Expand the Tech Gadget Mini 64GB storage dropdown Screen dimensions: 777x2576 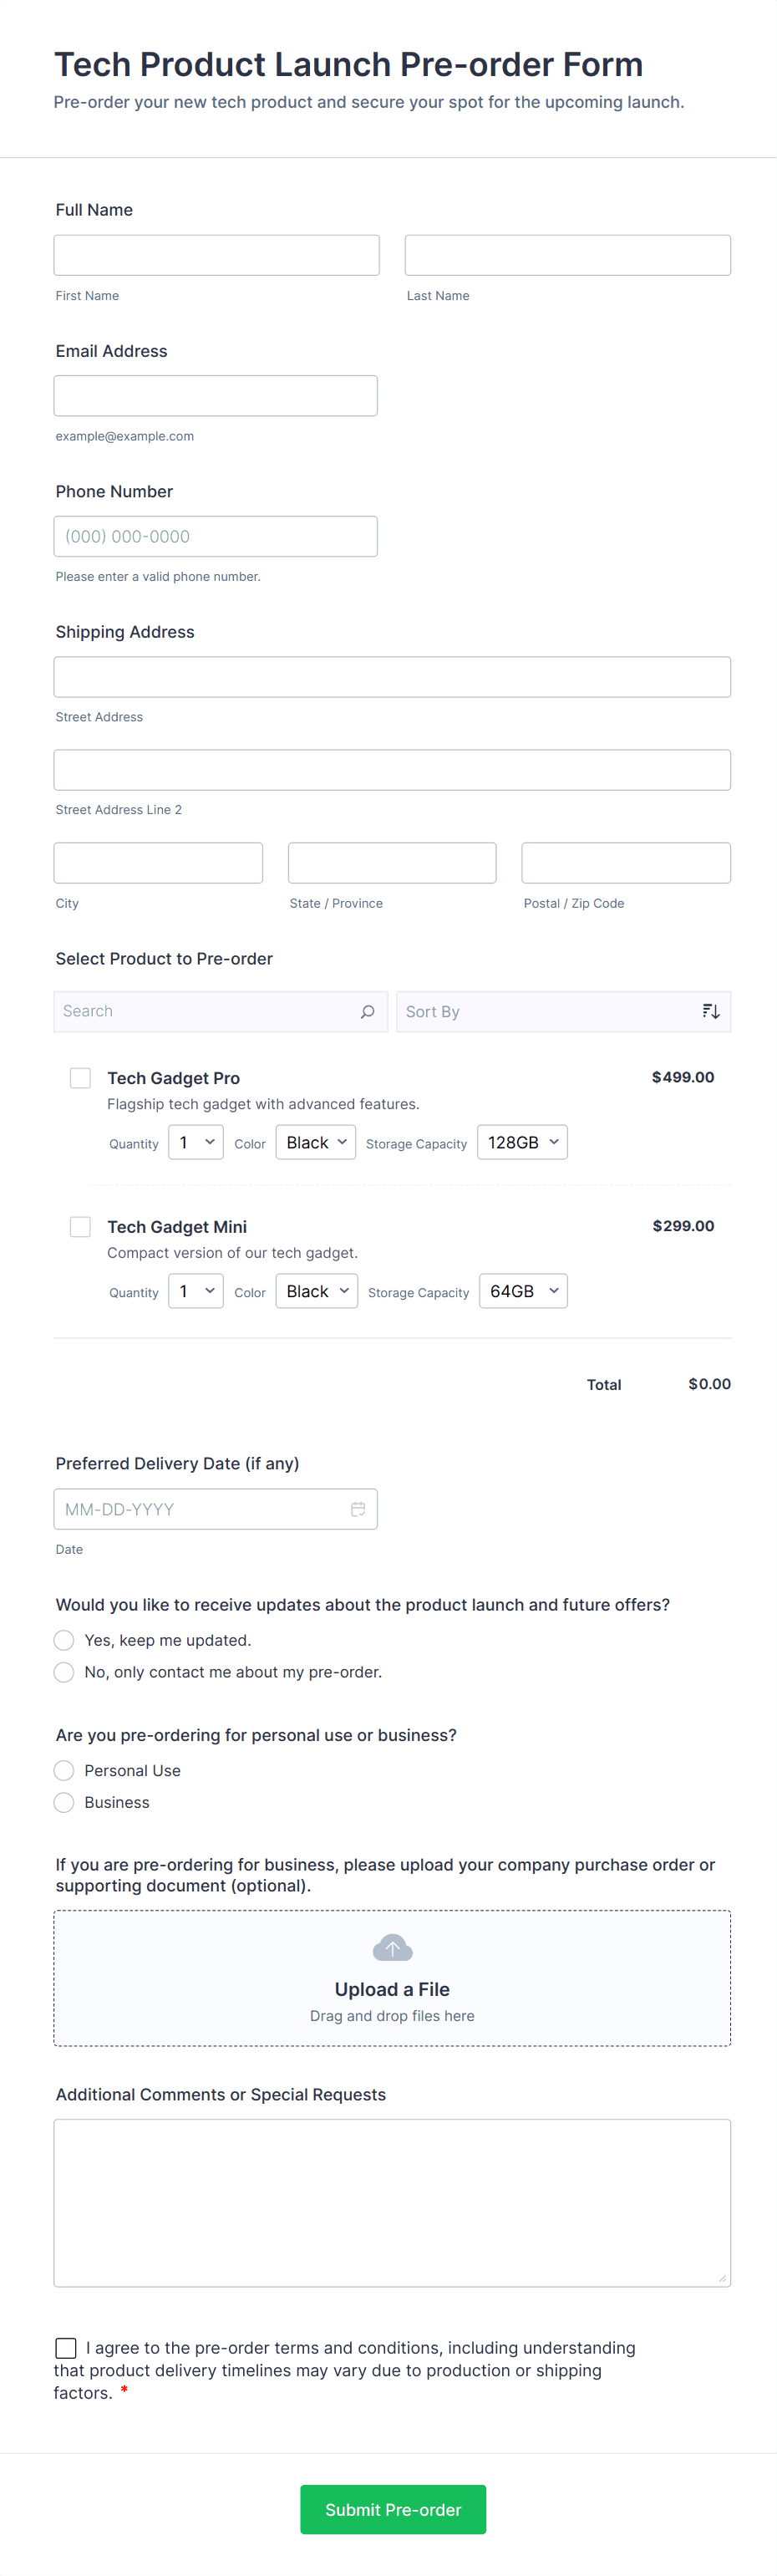click(523, 1291)
